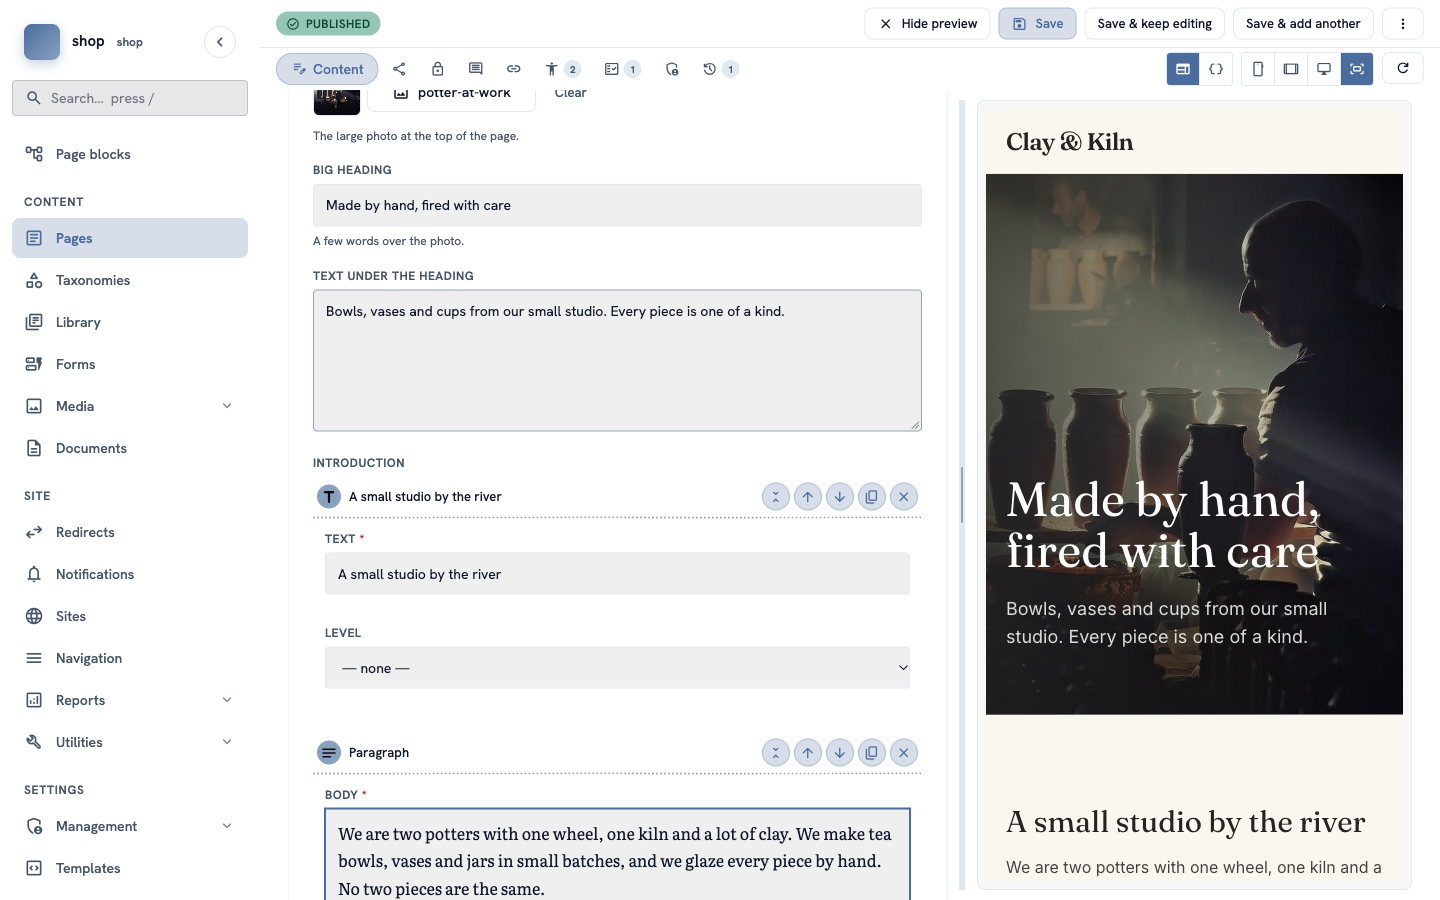Click the Clay & Kiln preview title
Image resolution: width=1440 pixels, height=900 pixels.
[x=1069, y=142]
